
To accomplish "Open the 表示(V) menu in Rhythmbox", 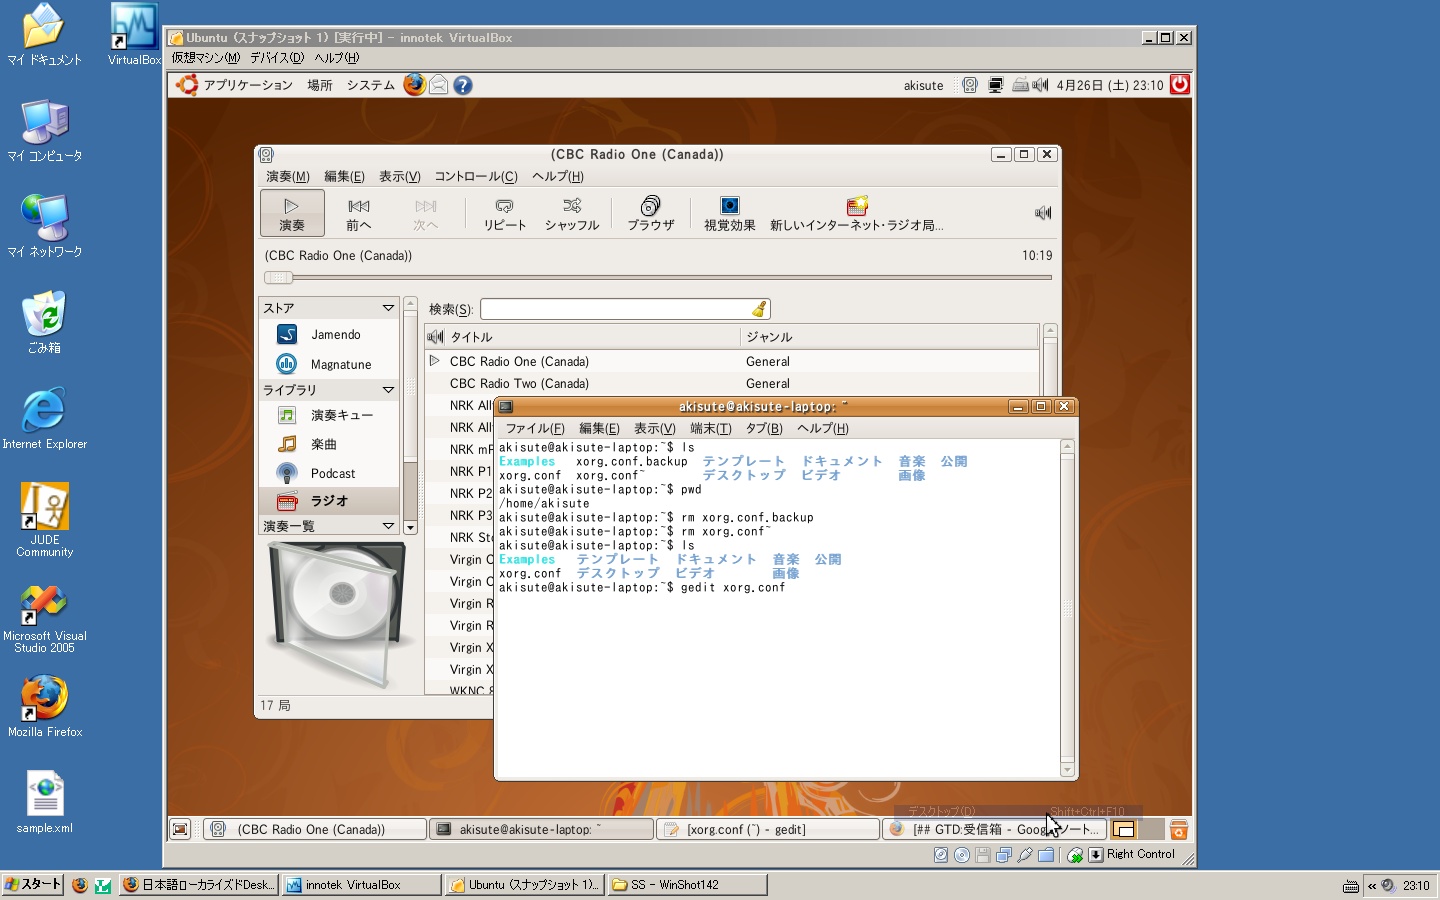I will 399,177.
